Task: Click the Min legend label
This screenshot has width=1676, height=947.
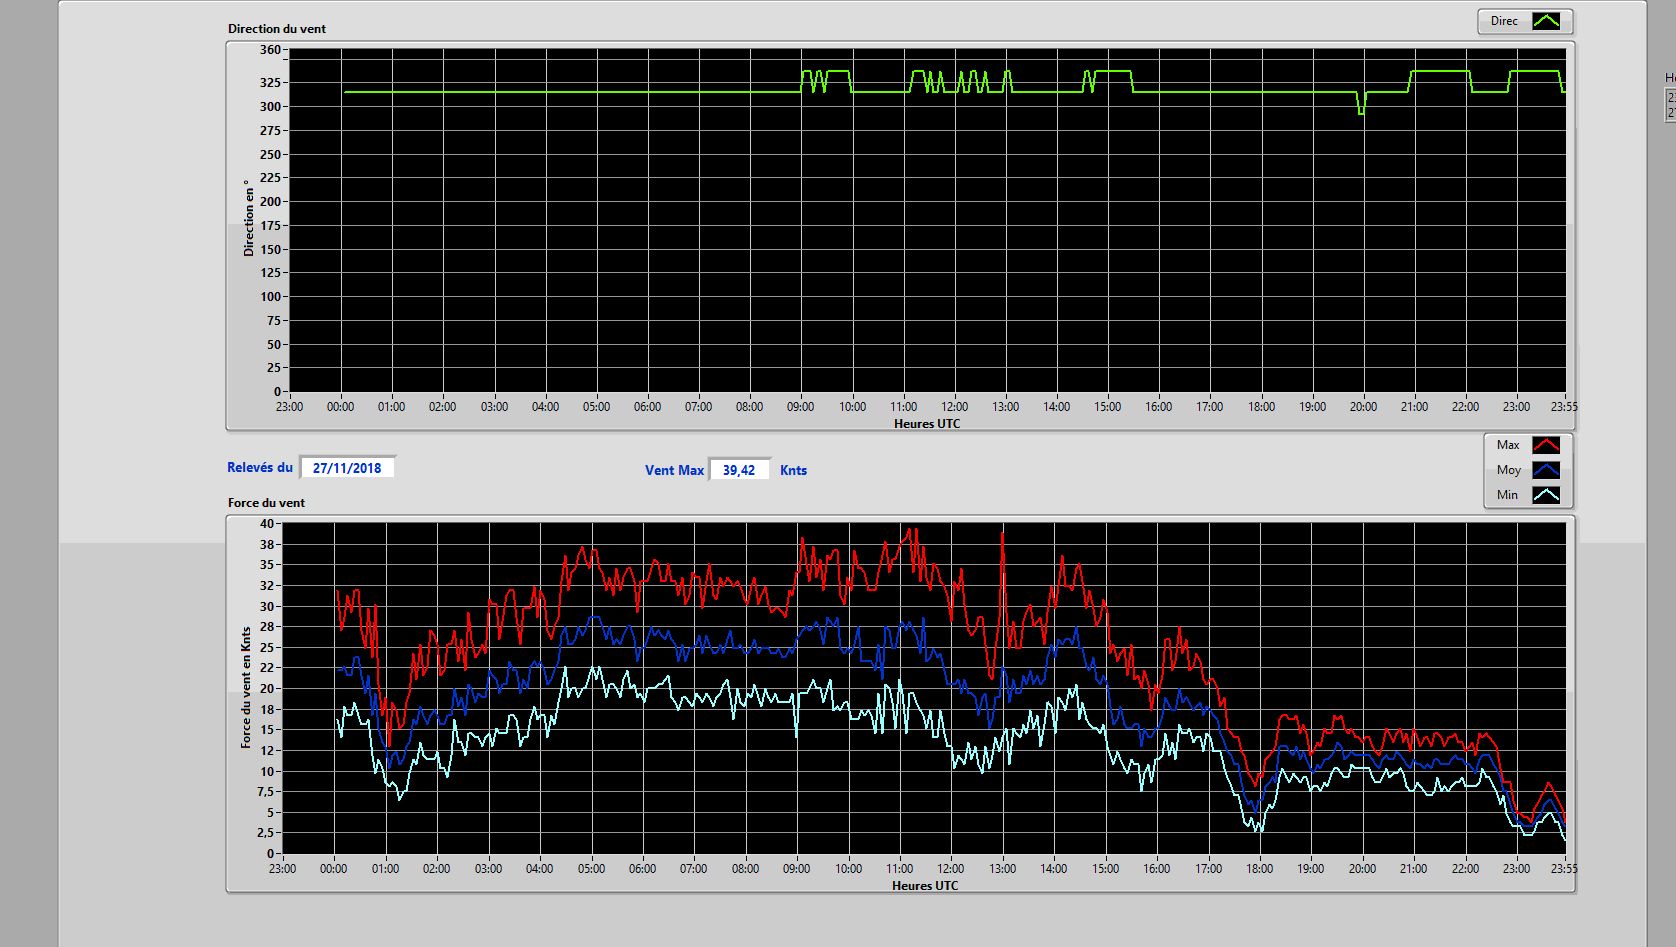Action: pyautogui.click(x=1507, y=495)
